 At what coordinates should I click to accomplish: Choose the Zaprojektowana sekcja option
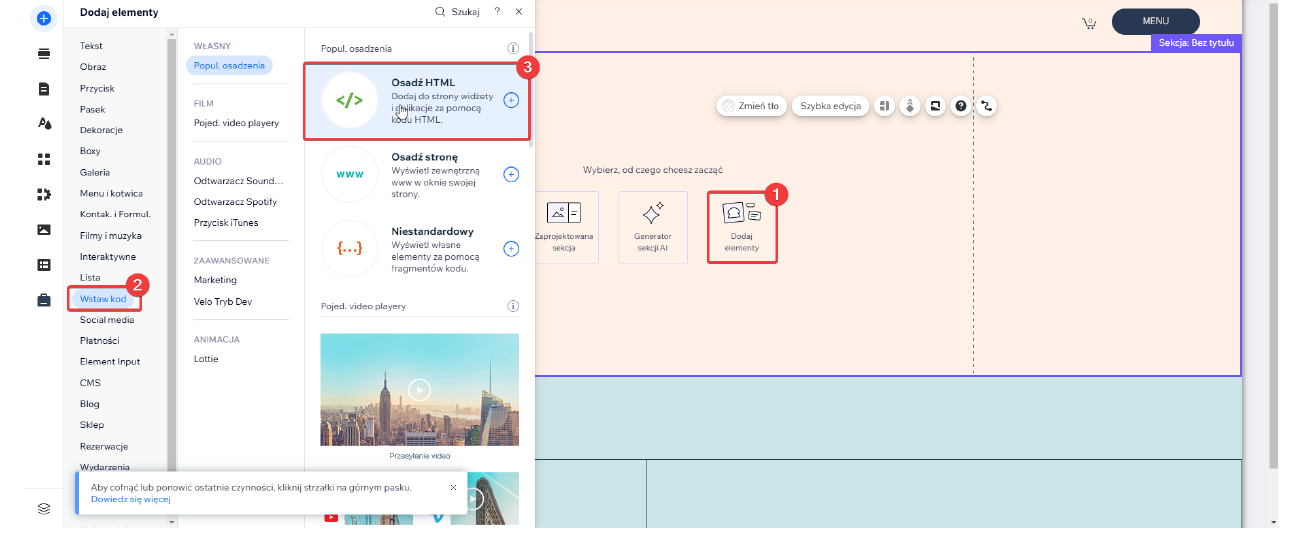click(564, 227)
